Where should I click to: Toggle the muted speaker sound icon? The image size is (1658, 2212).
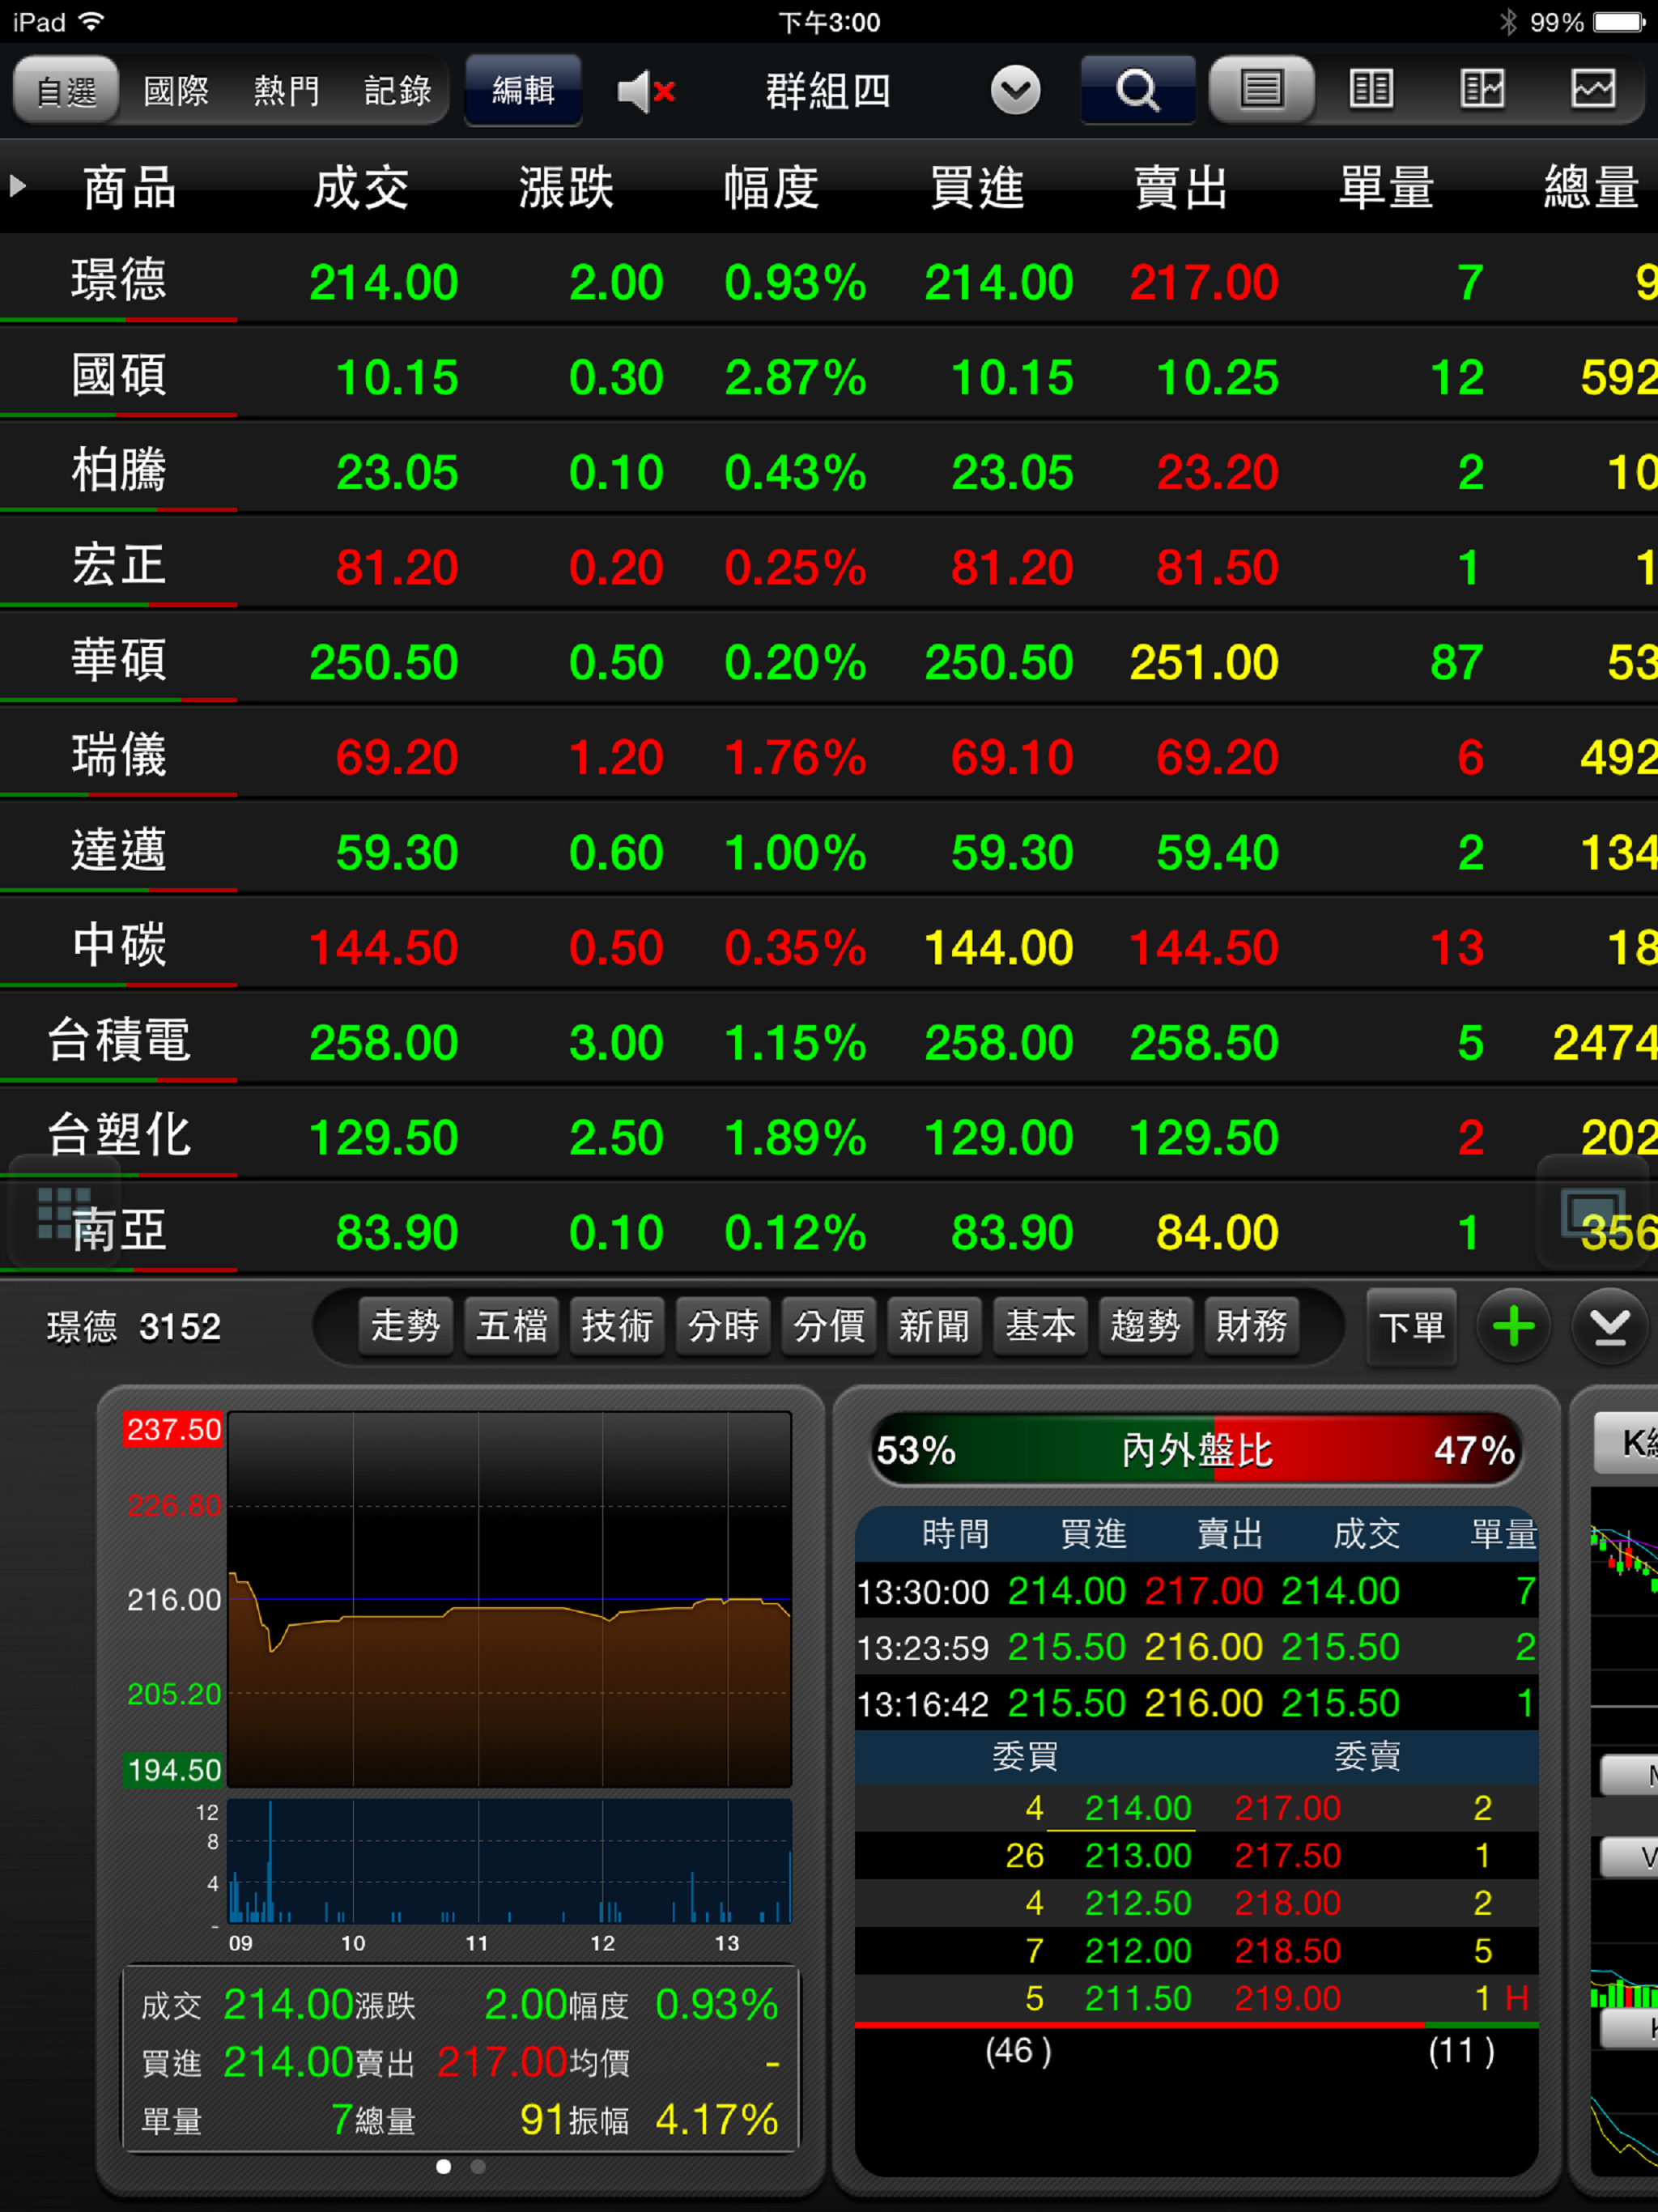point(645,92)
